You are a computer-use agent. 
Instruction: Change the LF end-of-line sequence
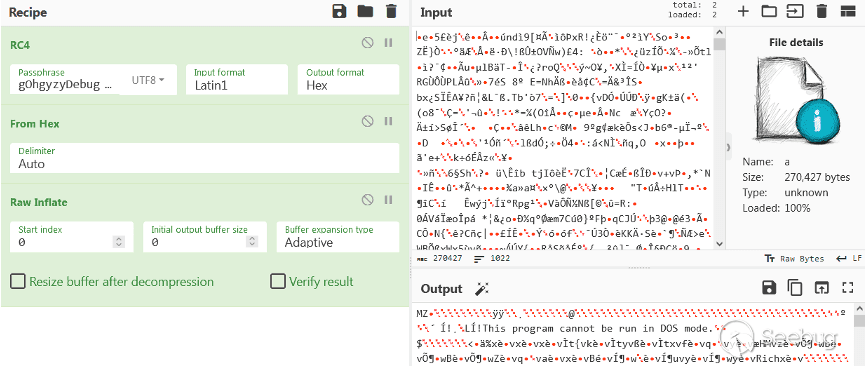[x=849, y=258]
